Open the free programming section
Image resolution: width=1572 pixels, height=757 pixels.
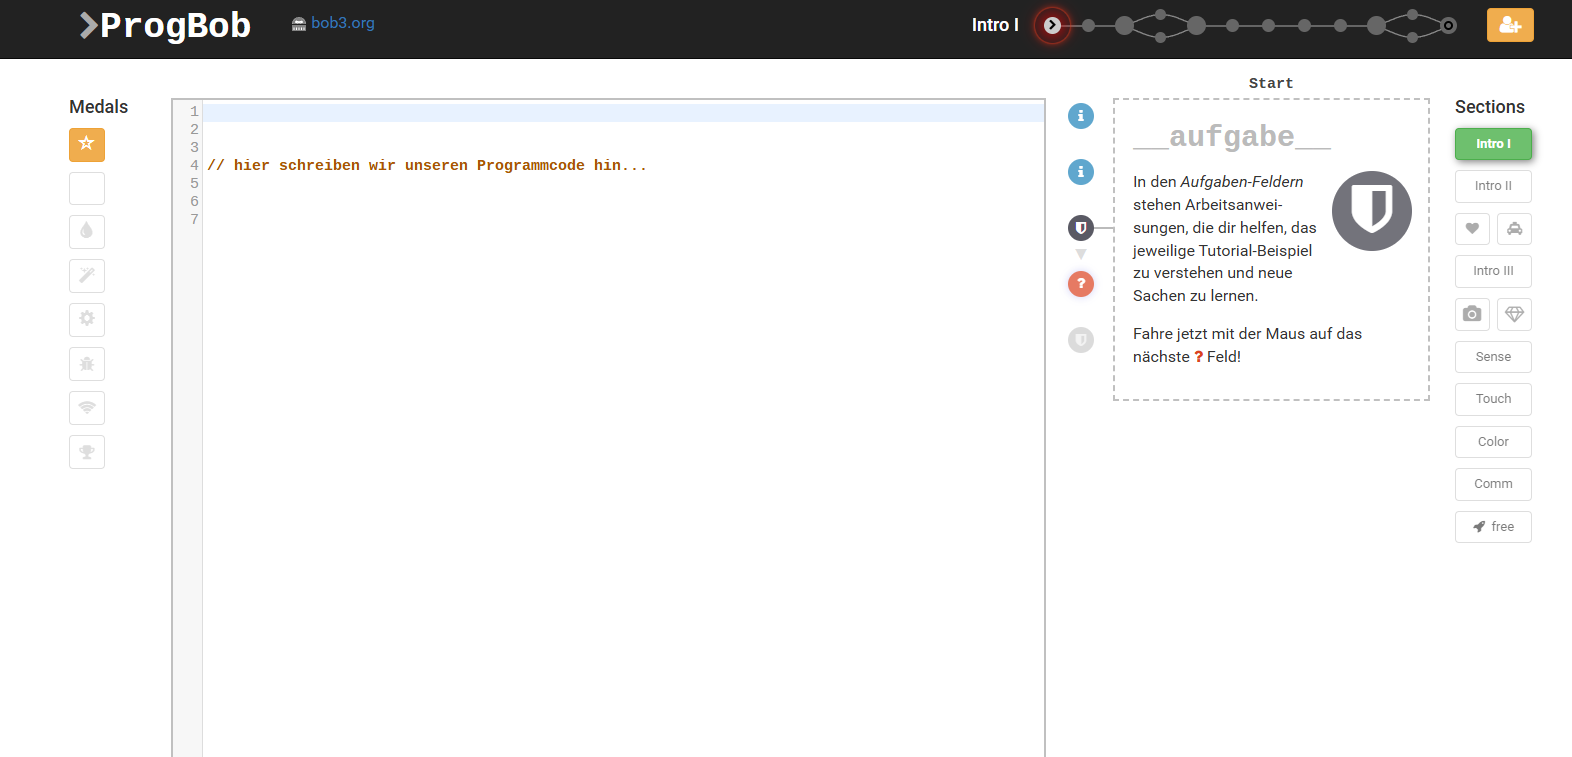pyautogui.click(x=1493, y=527)
